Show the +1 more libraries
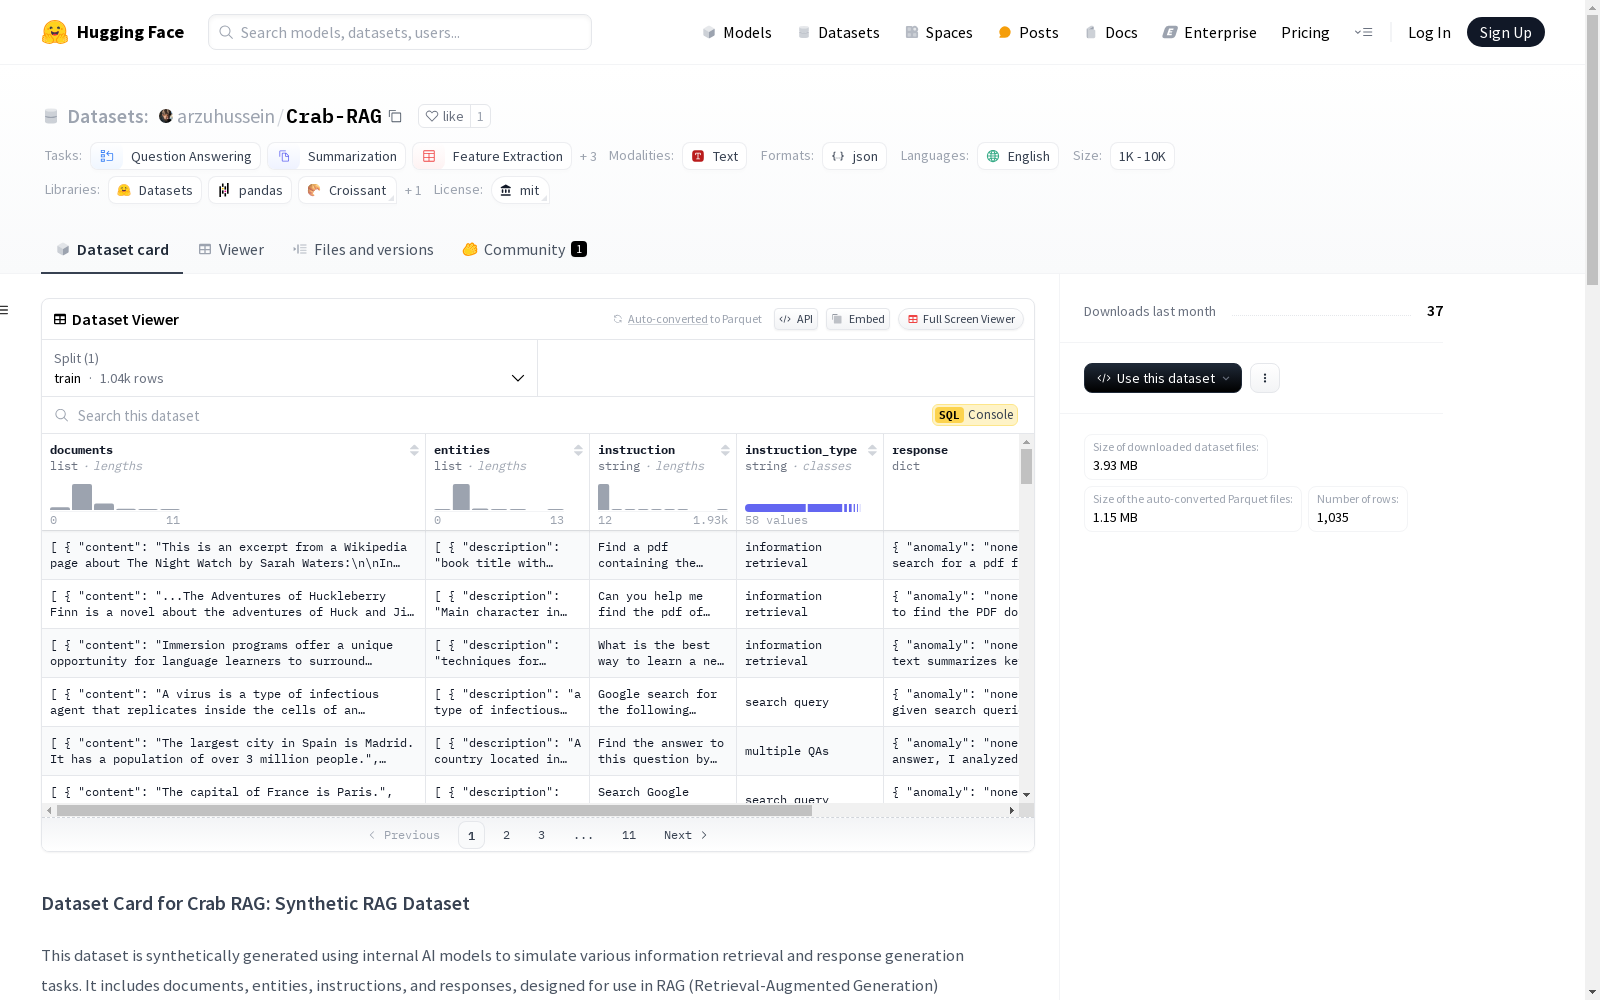This screenshot has height=1000, width=1600. point(413,190)
